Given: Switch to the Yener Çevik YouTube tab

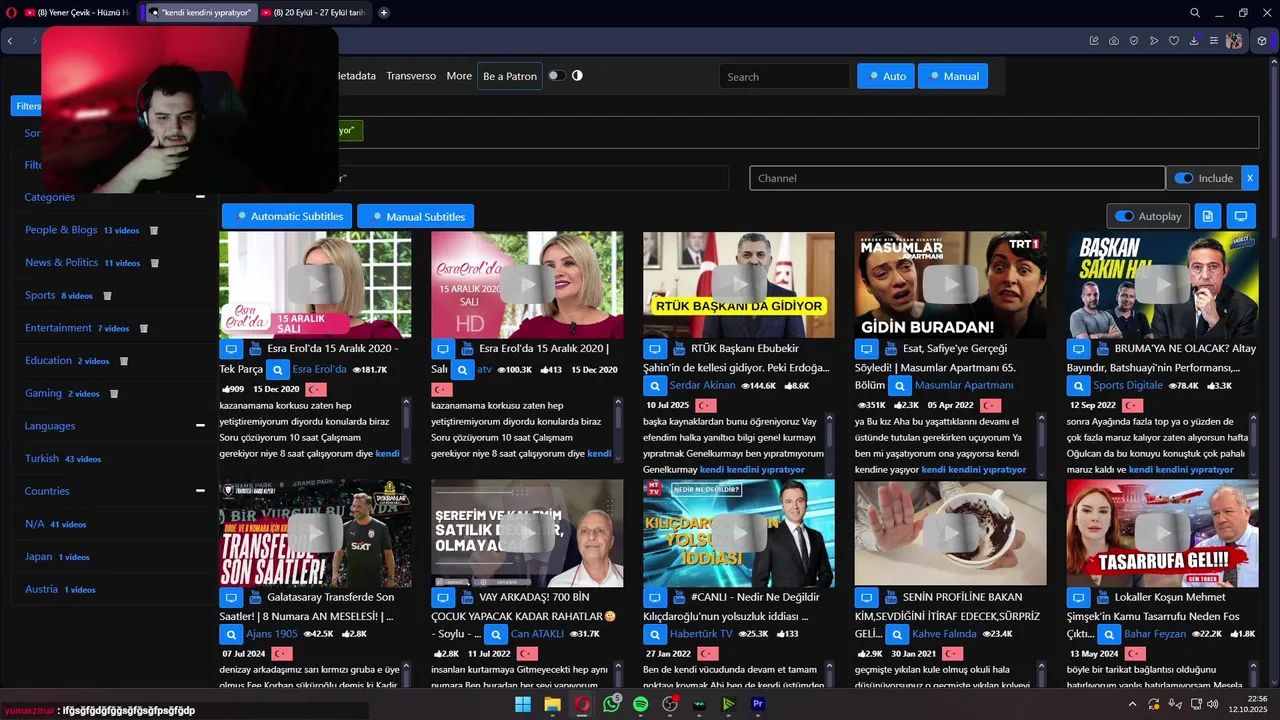Looking at the screenshot, I should pos(78,13).
